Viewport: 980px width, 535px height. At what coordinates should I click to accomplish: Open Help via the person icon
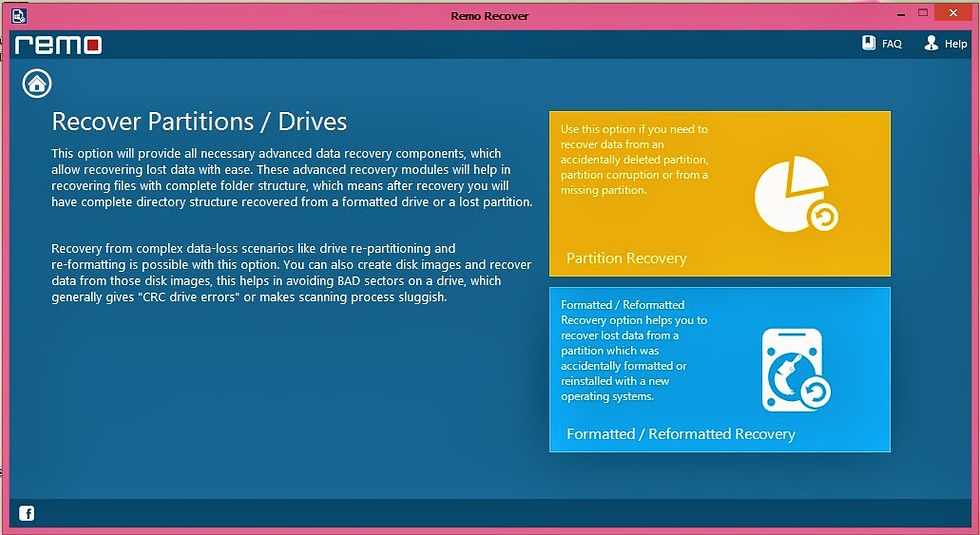pyautogui.click(x=931, y=43)
